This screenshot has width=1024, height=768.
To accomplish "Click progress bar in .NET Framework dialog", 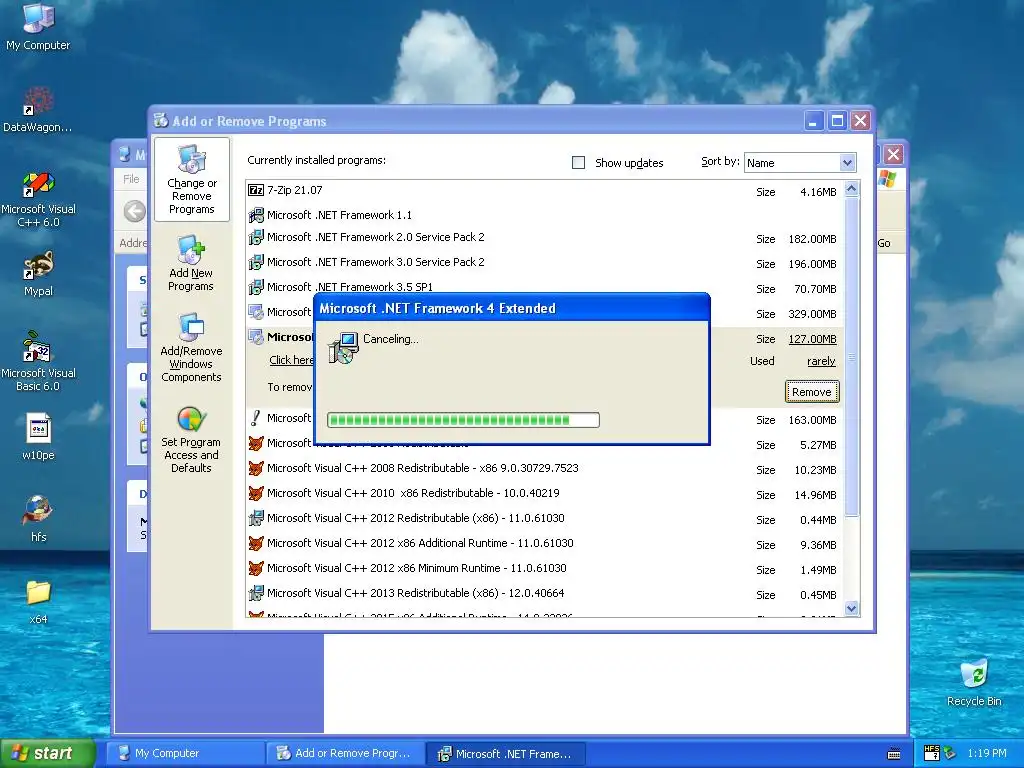I will pyautogui.click(x=463, y=420).
